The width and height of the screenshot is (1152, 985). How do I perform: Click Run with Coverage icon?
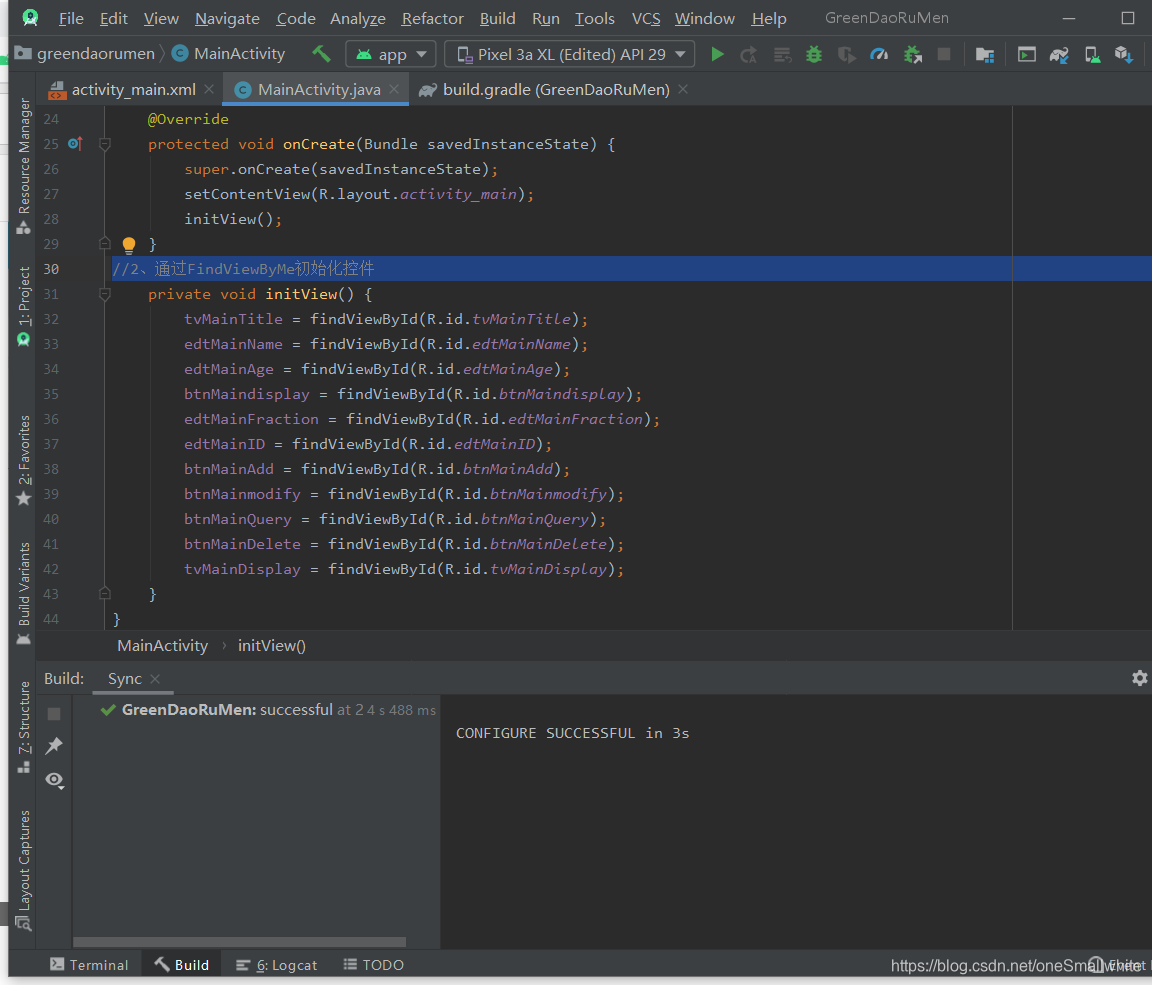coord(846,54)
